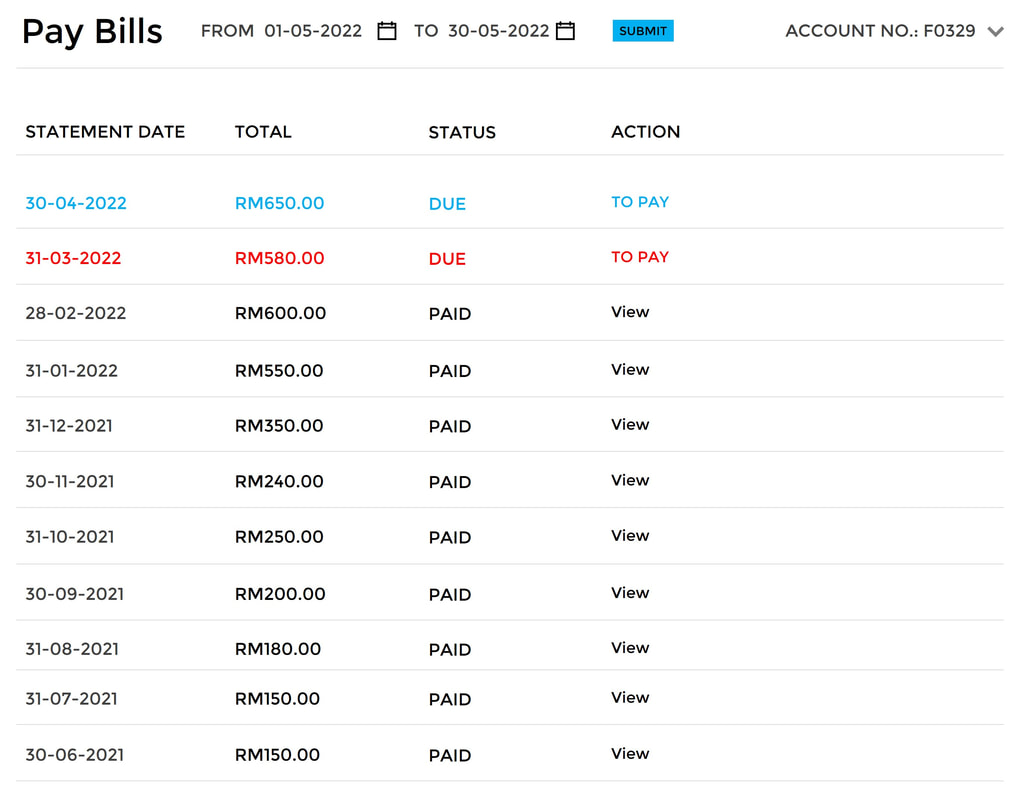Click TO PAY for the 30-04-2022 statement
1020x800 pixels.
(640, 202)
